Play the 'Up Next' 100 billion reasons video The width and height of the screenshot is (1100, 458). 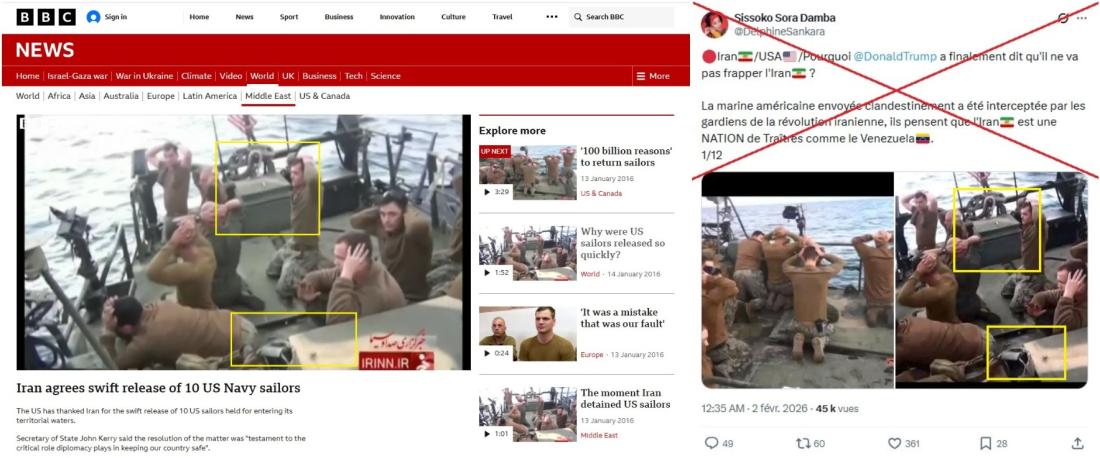pyautogui.click(x=527, y=172)
